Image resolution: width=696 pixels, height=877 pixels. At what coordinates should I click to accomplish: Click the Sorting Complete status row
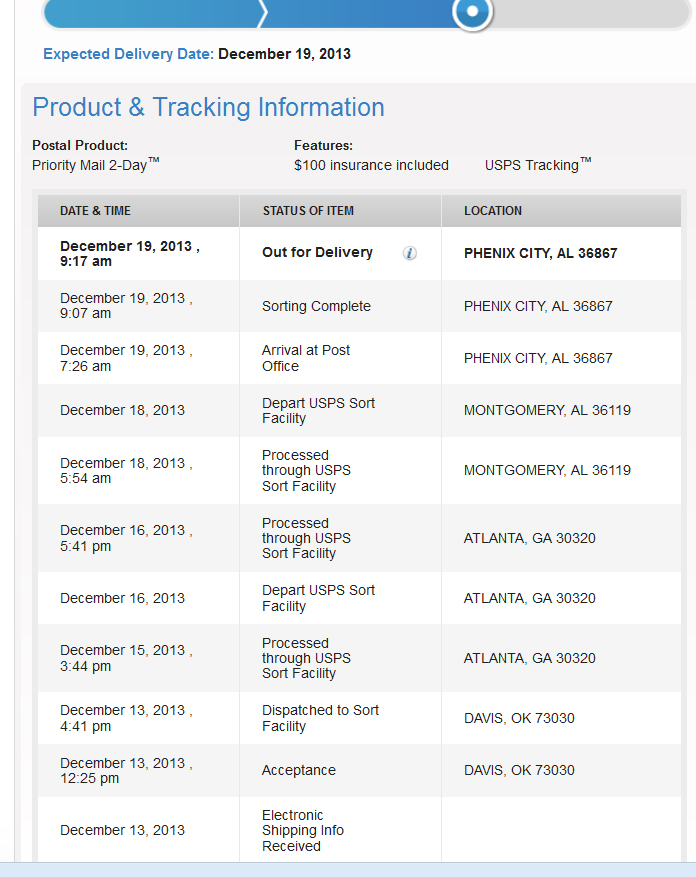[x=316, y=306]
